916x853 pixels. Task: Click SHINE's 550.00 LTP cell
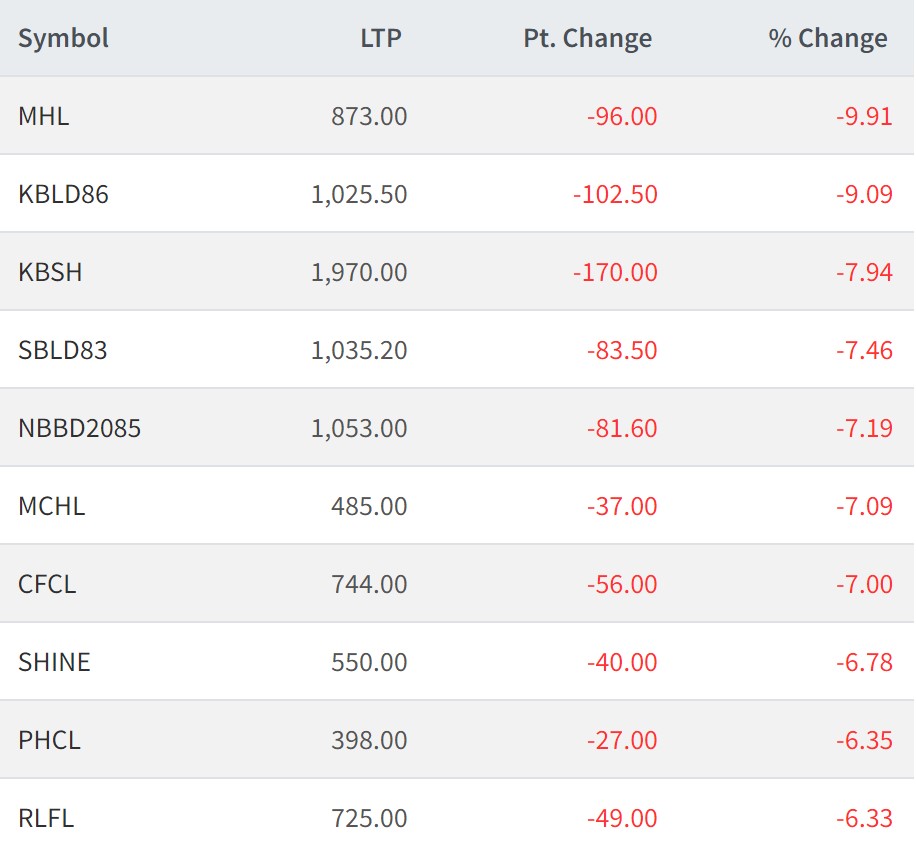(369, 662)
